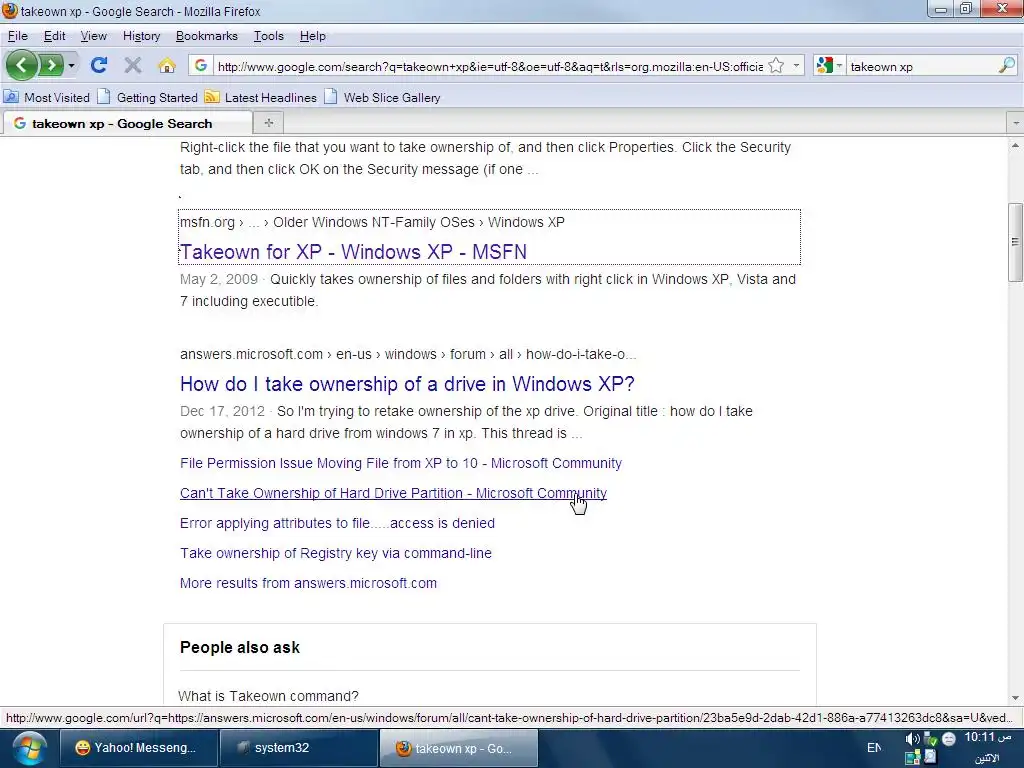Viewport: 1024px width, 768px height.
Task: Click scrollbar up arrow
Action: [1015, 146]
